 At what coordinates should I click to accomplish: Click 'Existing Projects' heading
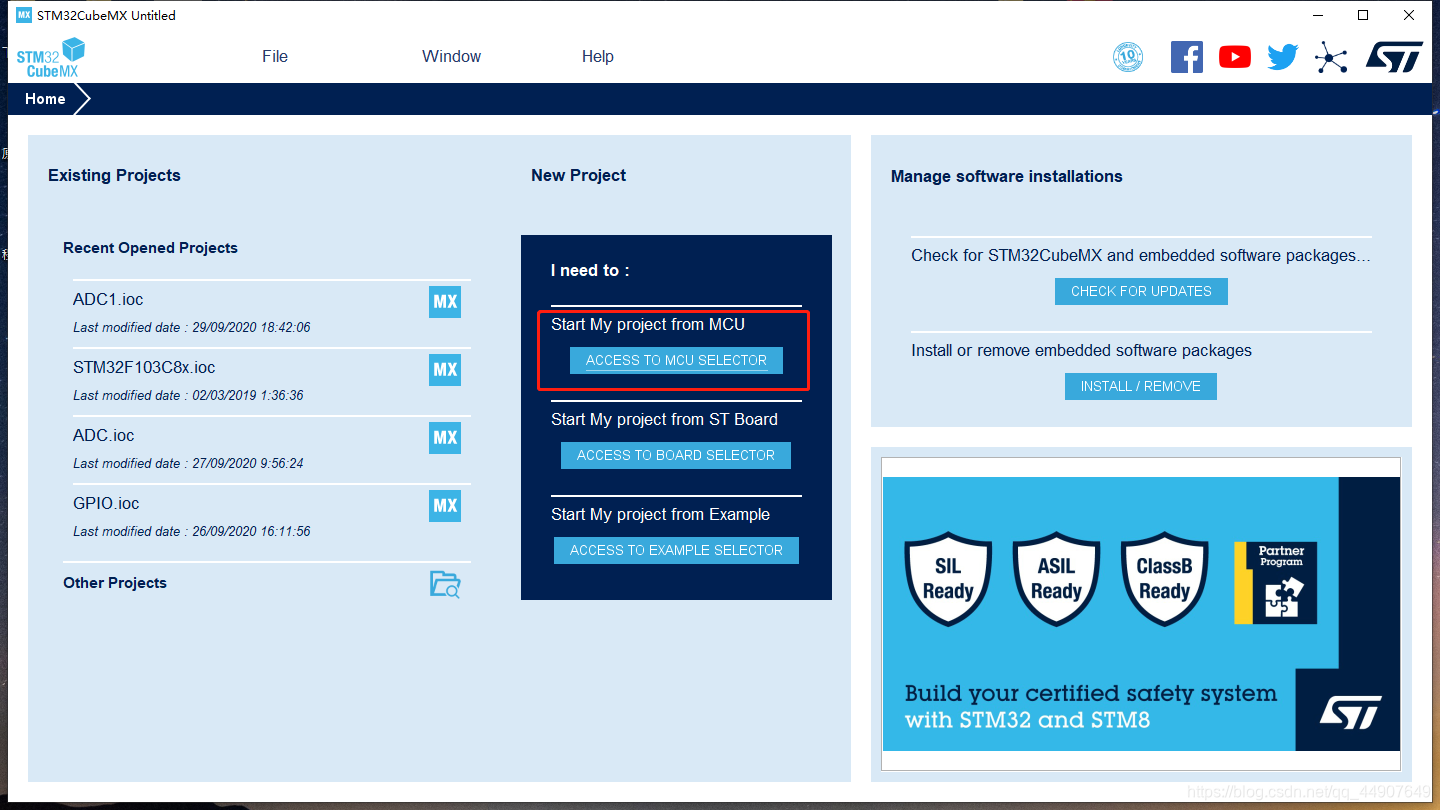(114, 175)
